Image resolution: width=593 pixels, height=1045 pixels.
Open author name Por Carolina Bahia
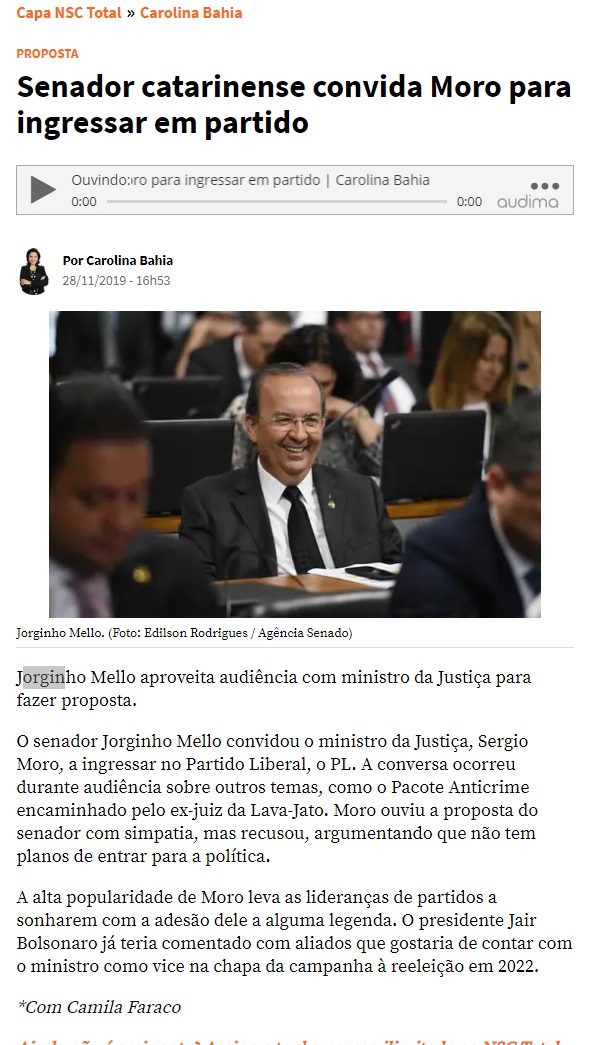pyautogui.click(x=118, y=260)
